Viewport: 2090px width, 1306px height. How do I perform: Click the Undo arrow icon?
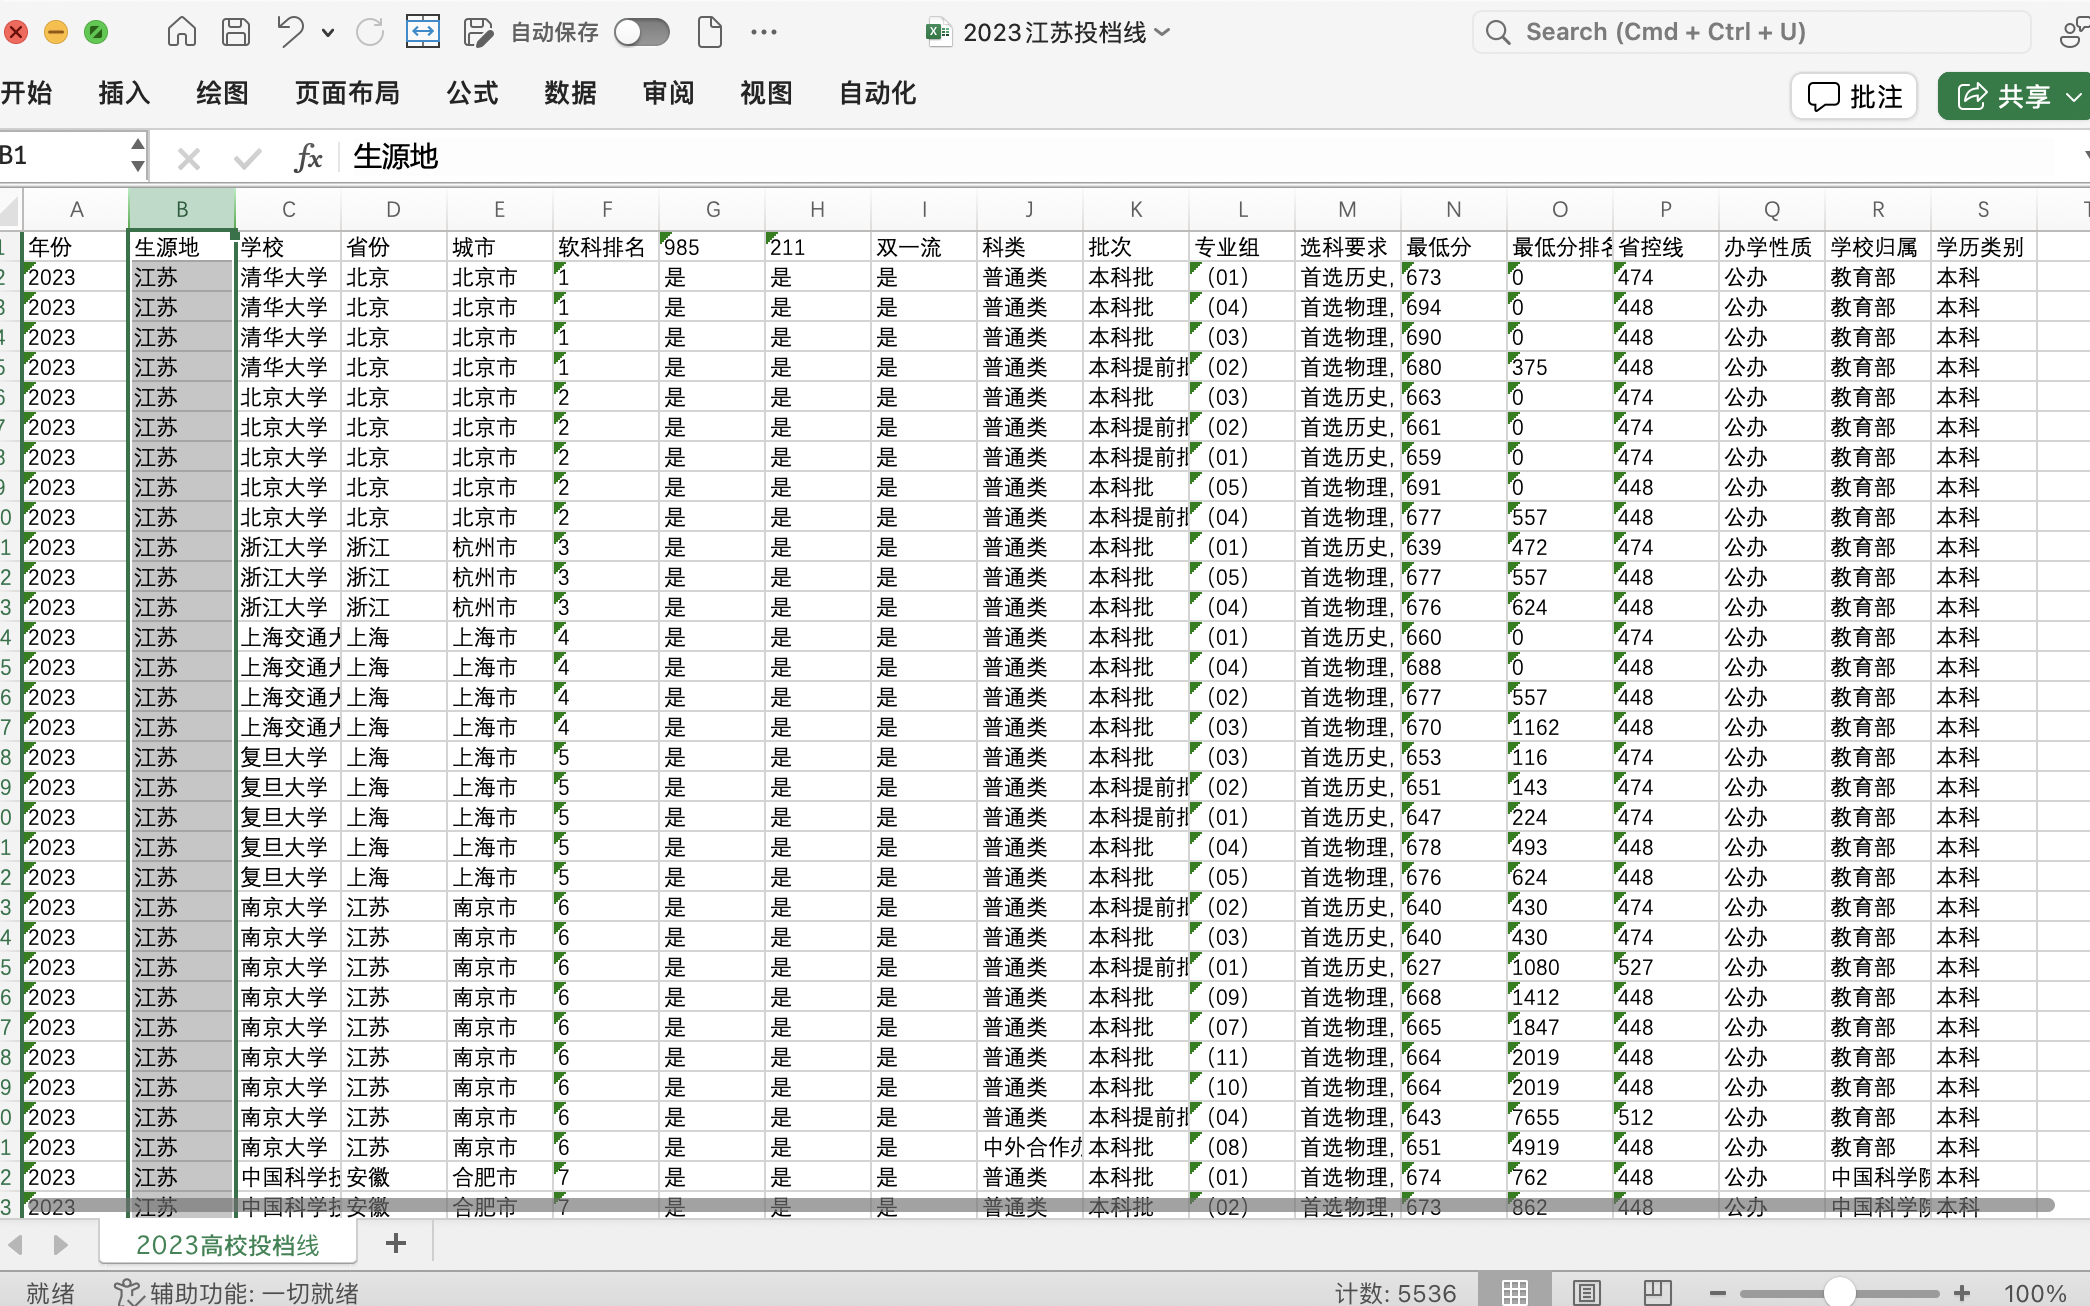tap(290, 32)
